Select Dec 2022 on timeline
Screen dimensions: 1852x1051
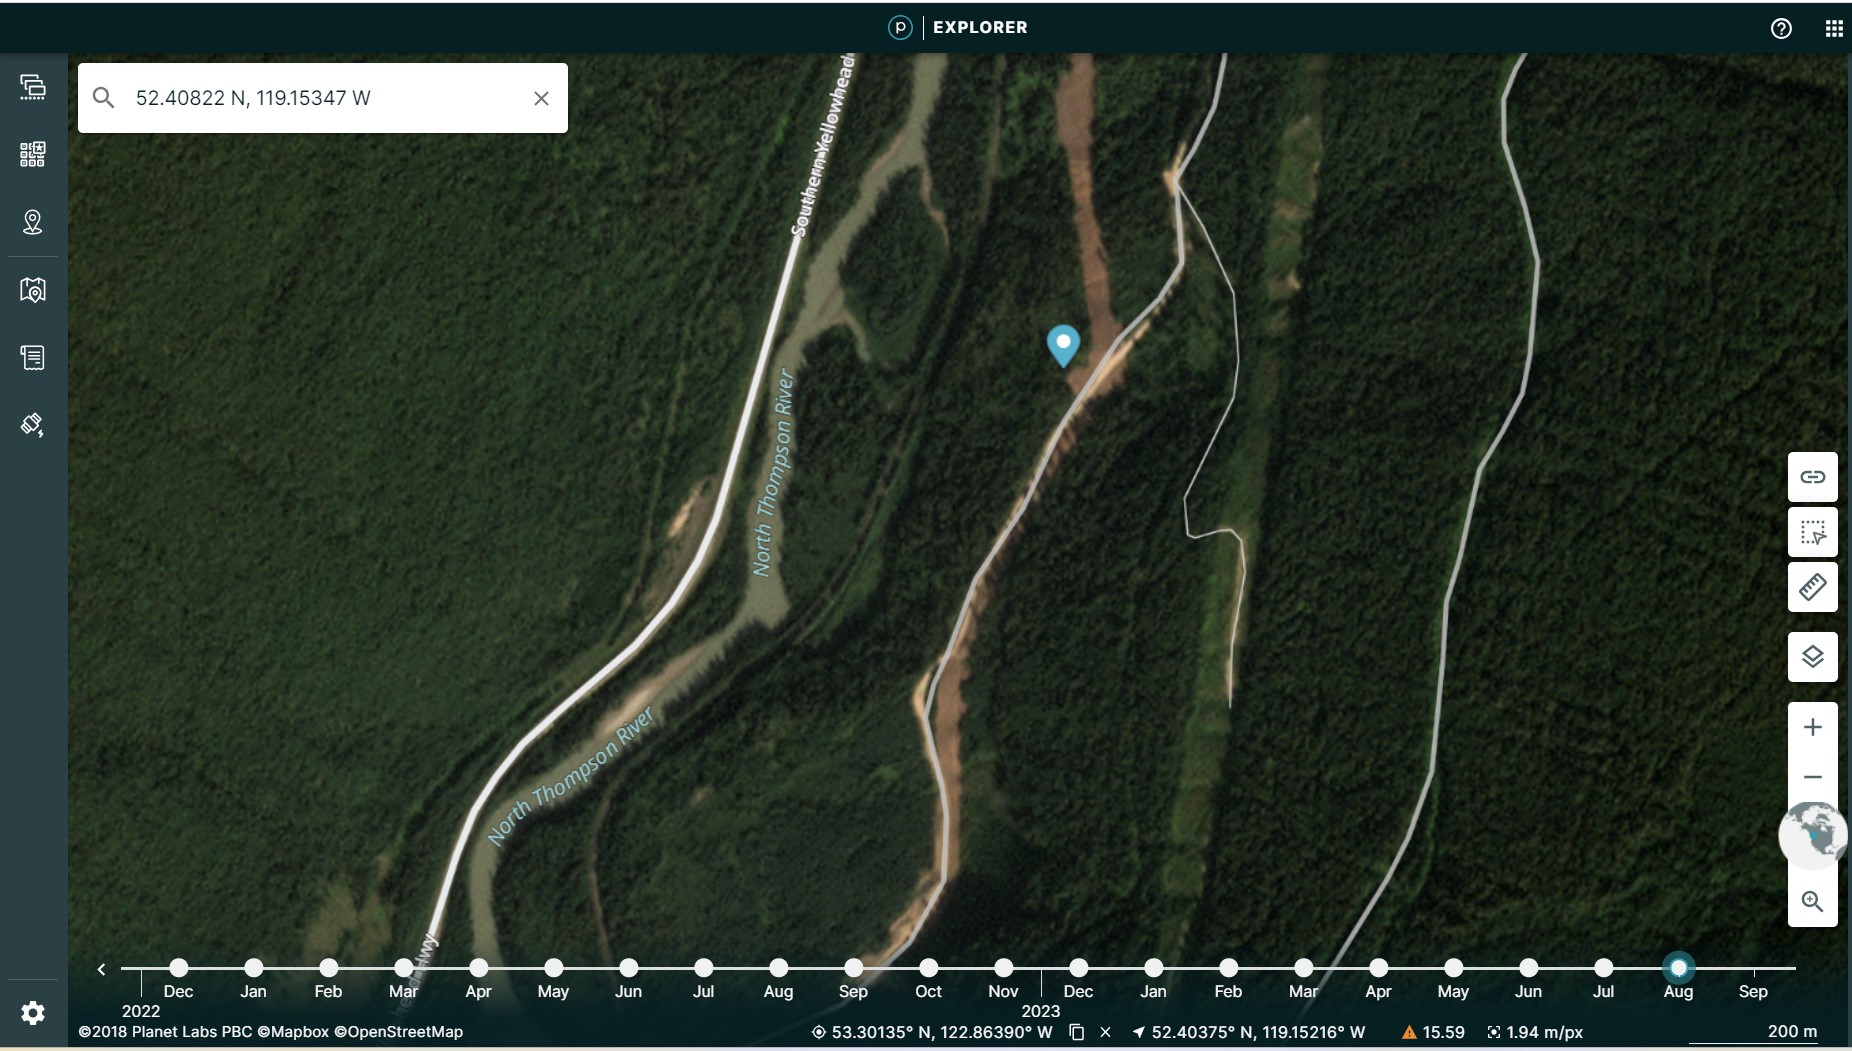[x=178, y=968]
